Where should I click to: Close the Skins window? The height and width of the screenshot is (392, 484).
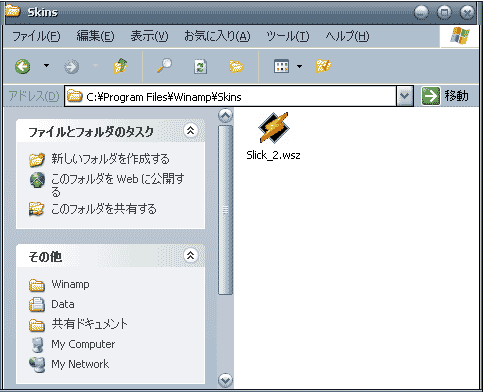[x=467, y=13]
